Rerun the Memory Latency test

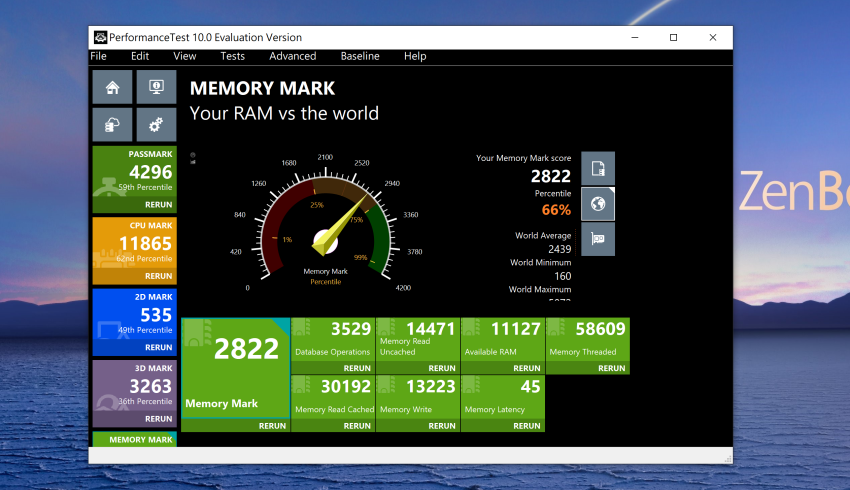527,426
